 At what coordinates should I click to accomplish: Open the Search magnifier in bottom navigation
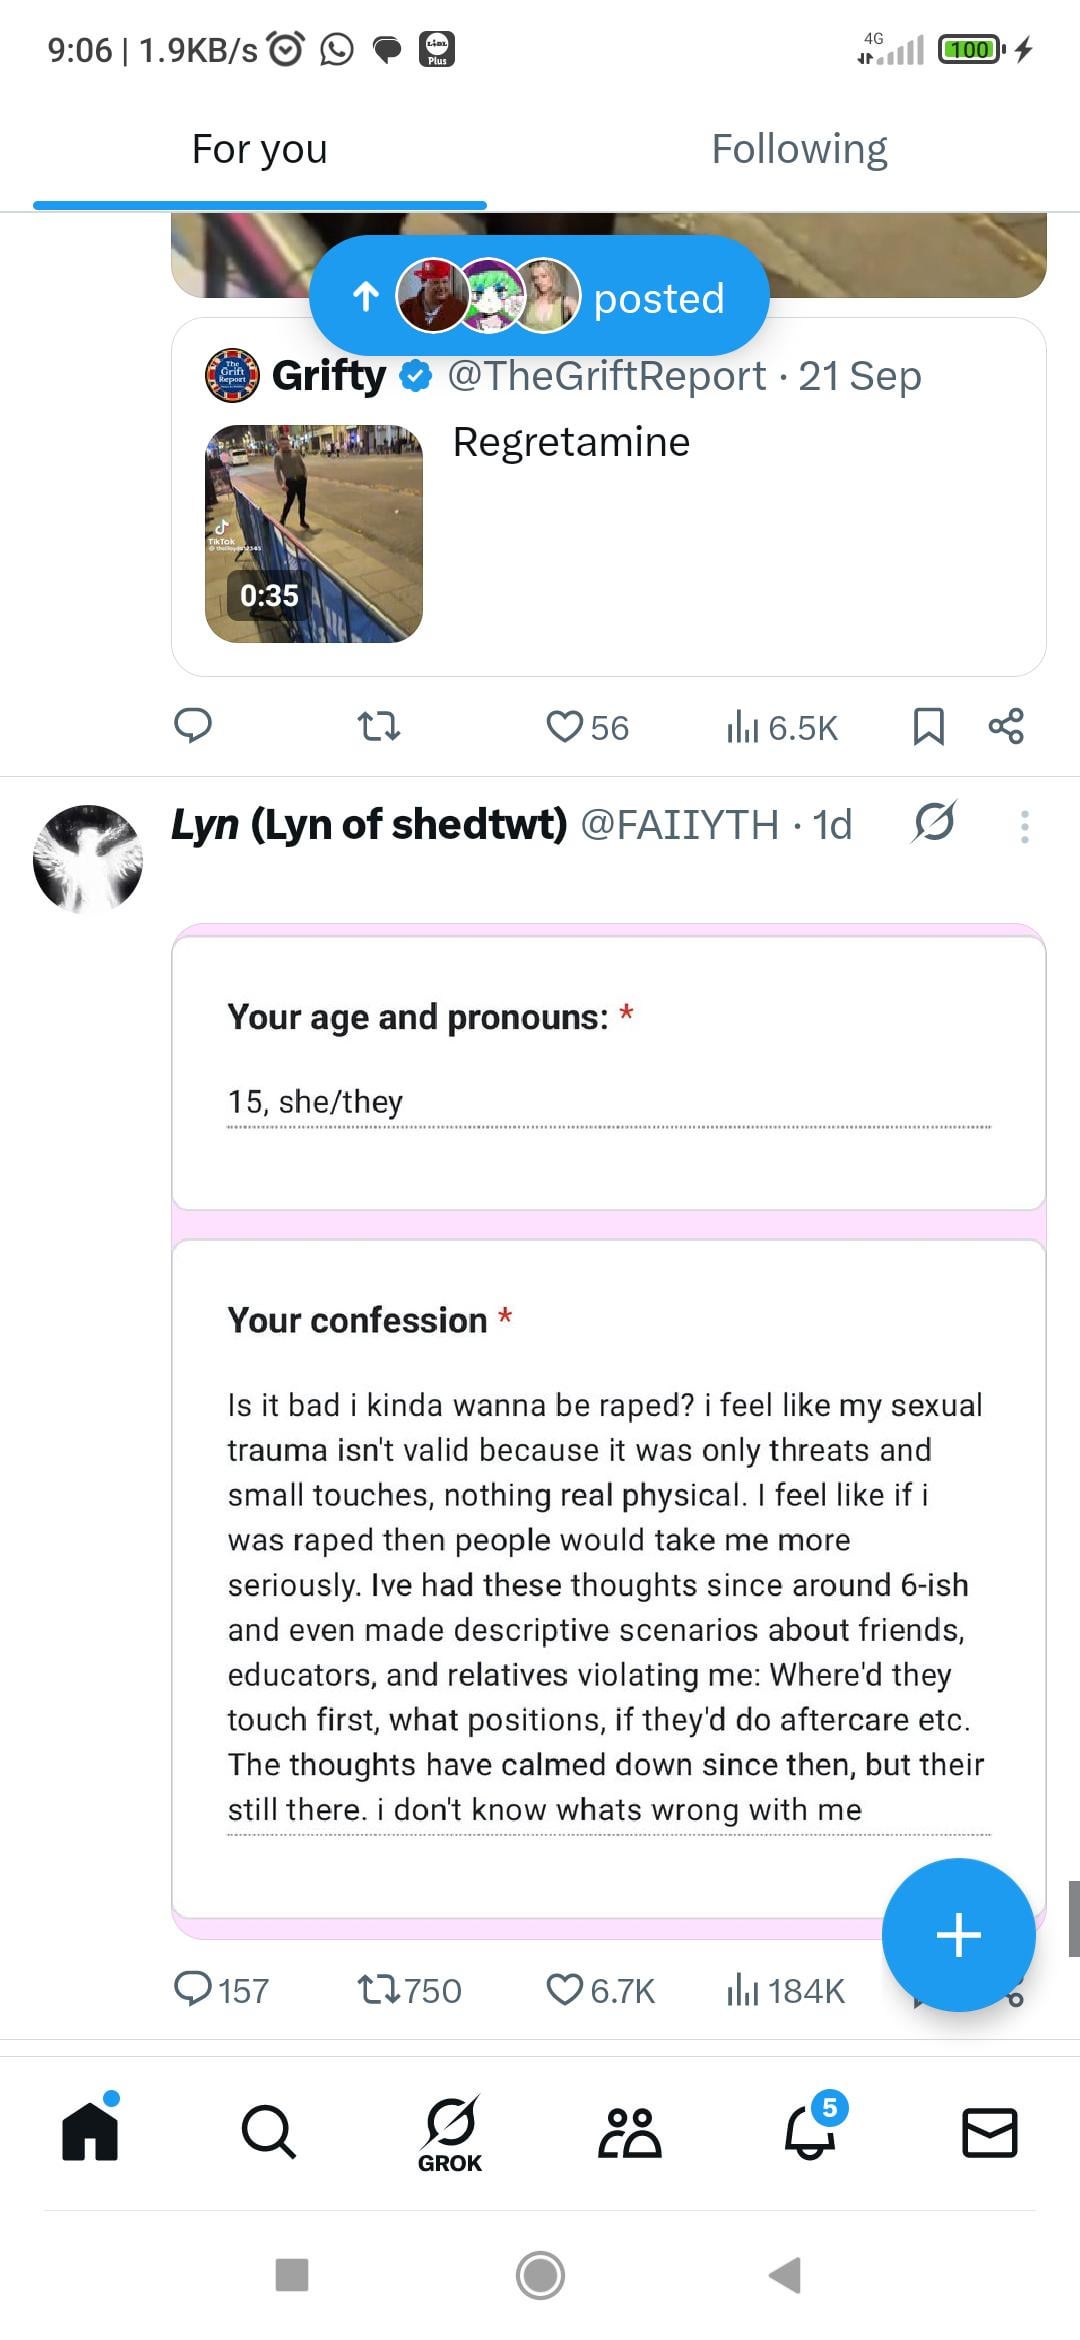click(268, 2131)
